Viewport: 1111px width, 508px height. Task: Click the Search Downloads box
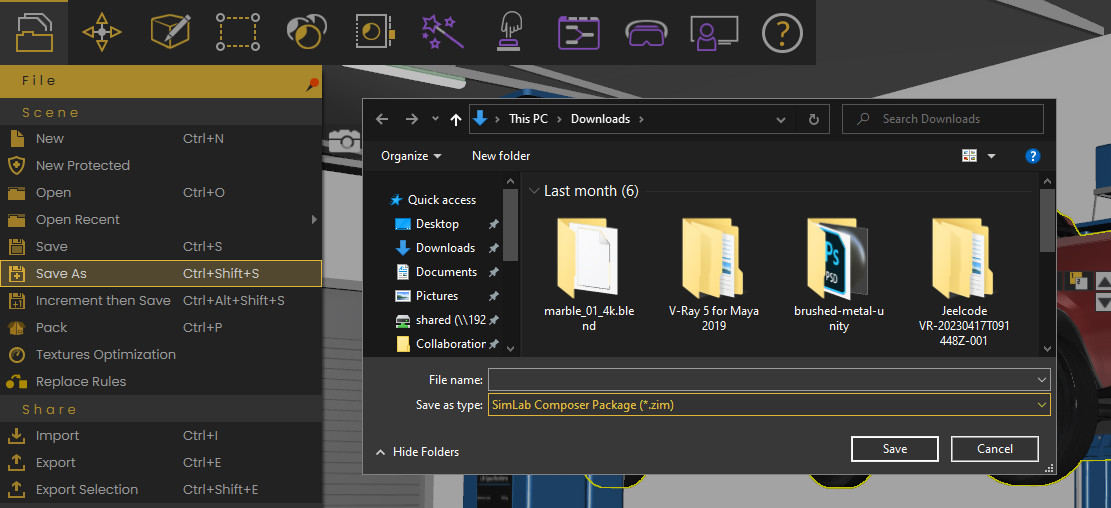click(942, 119)
